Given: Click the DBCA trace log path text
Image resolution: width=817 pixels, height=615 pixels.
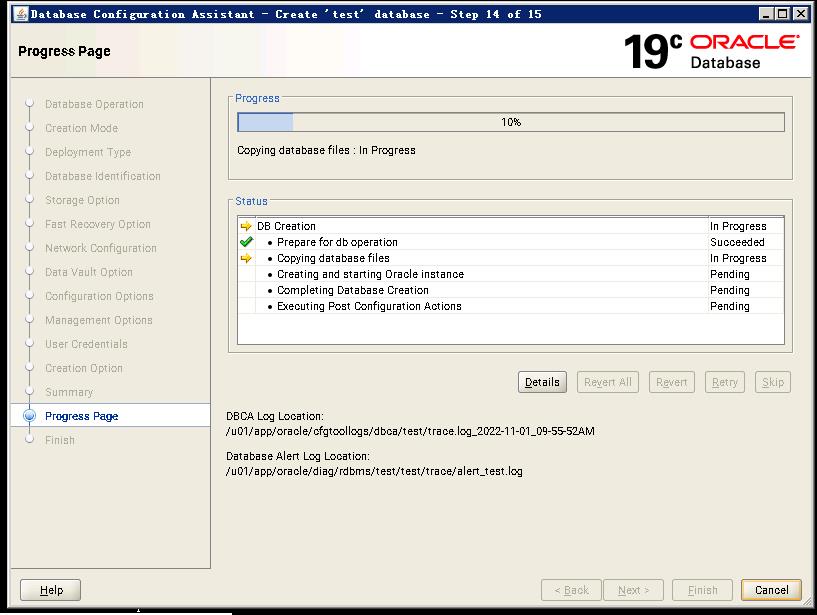Looking at the screenshot, I should (410, 431).
